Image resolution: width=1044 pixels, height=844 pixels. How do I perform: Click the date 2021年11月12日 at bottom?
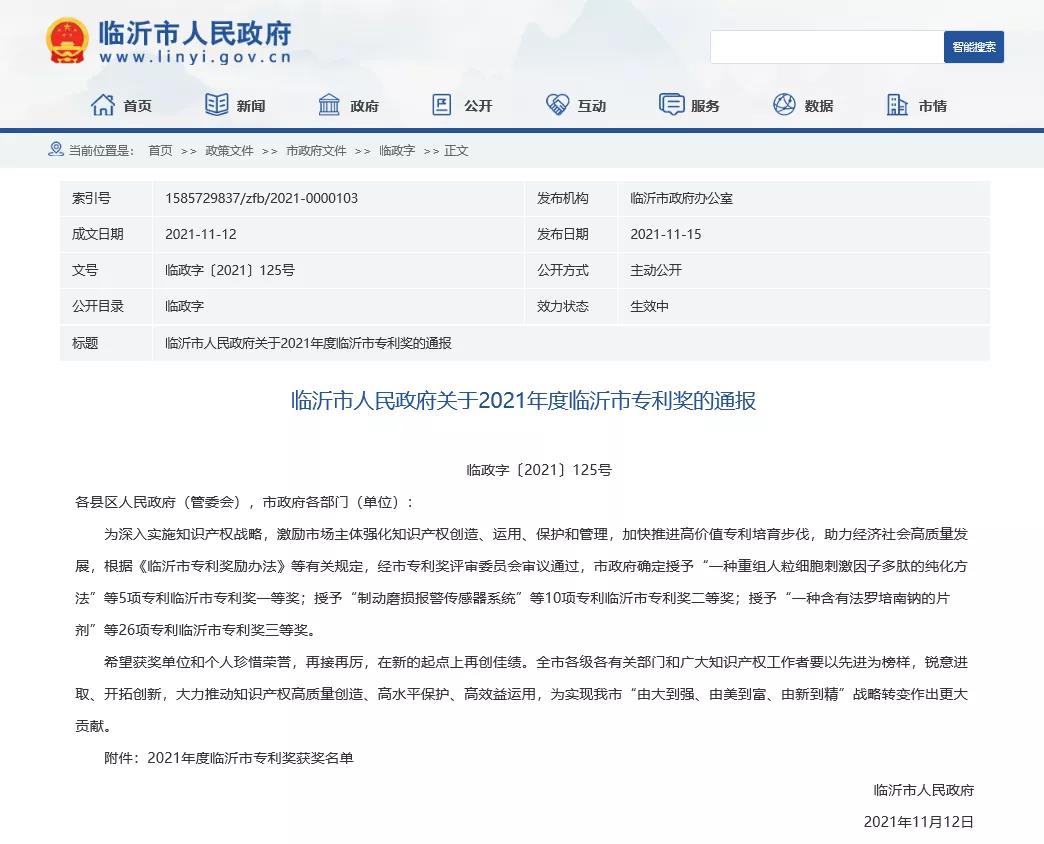(x=919, y=821)
